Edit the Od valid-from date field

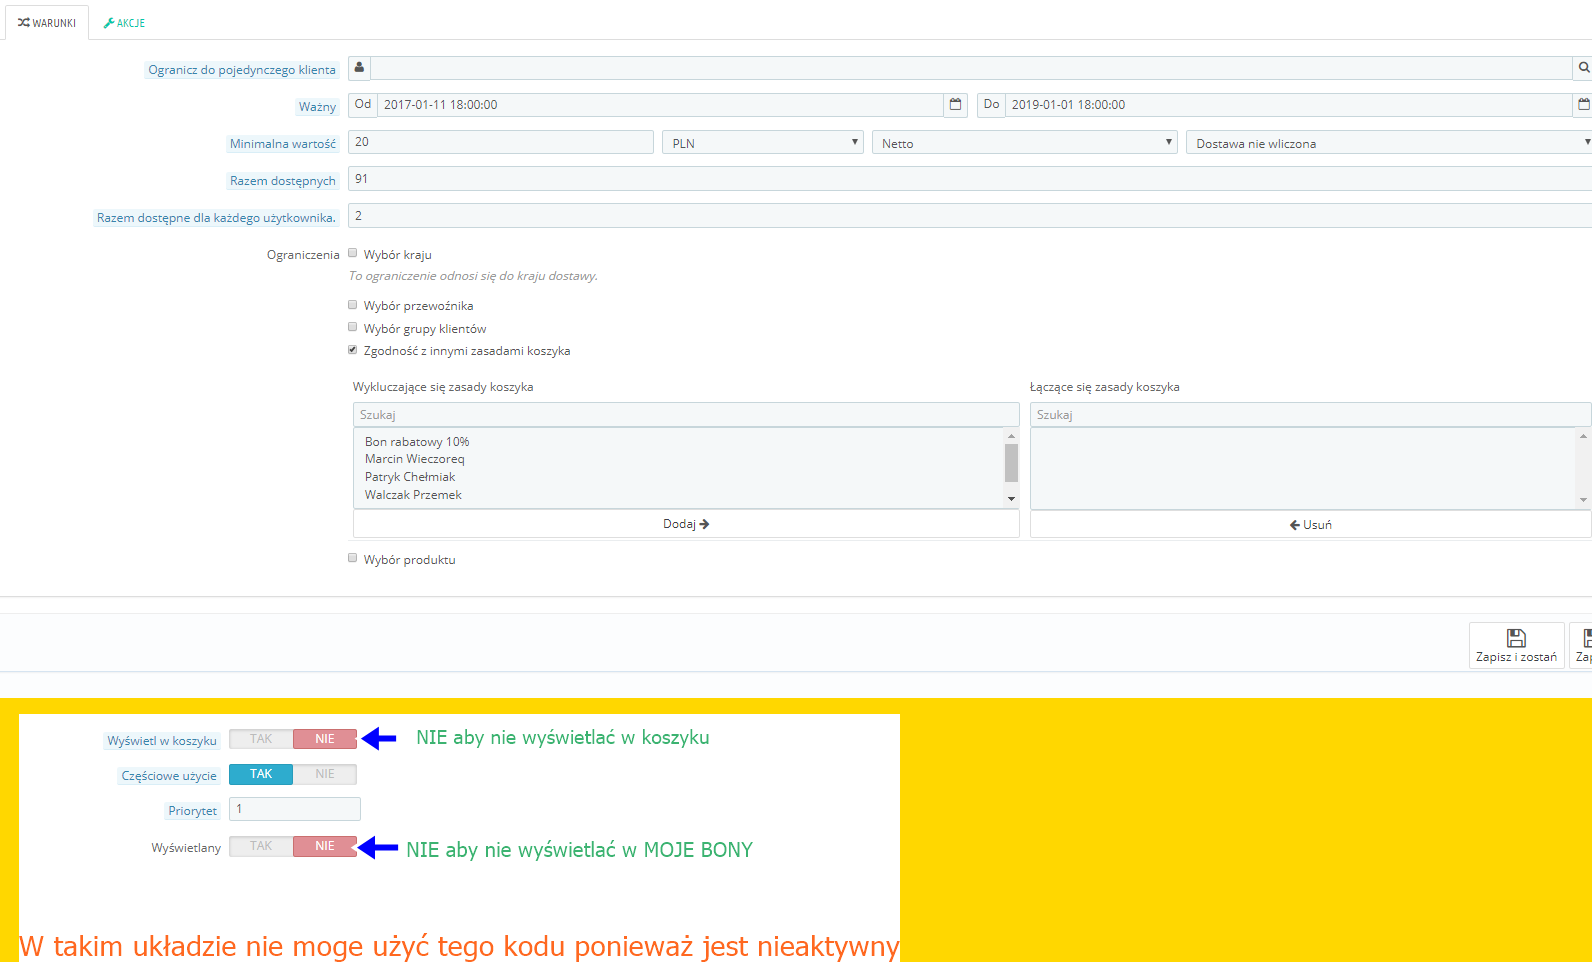coord(660,105)
